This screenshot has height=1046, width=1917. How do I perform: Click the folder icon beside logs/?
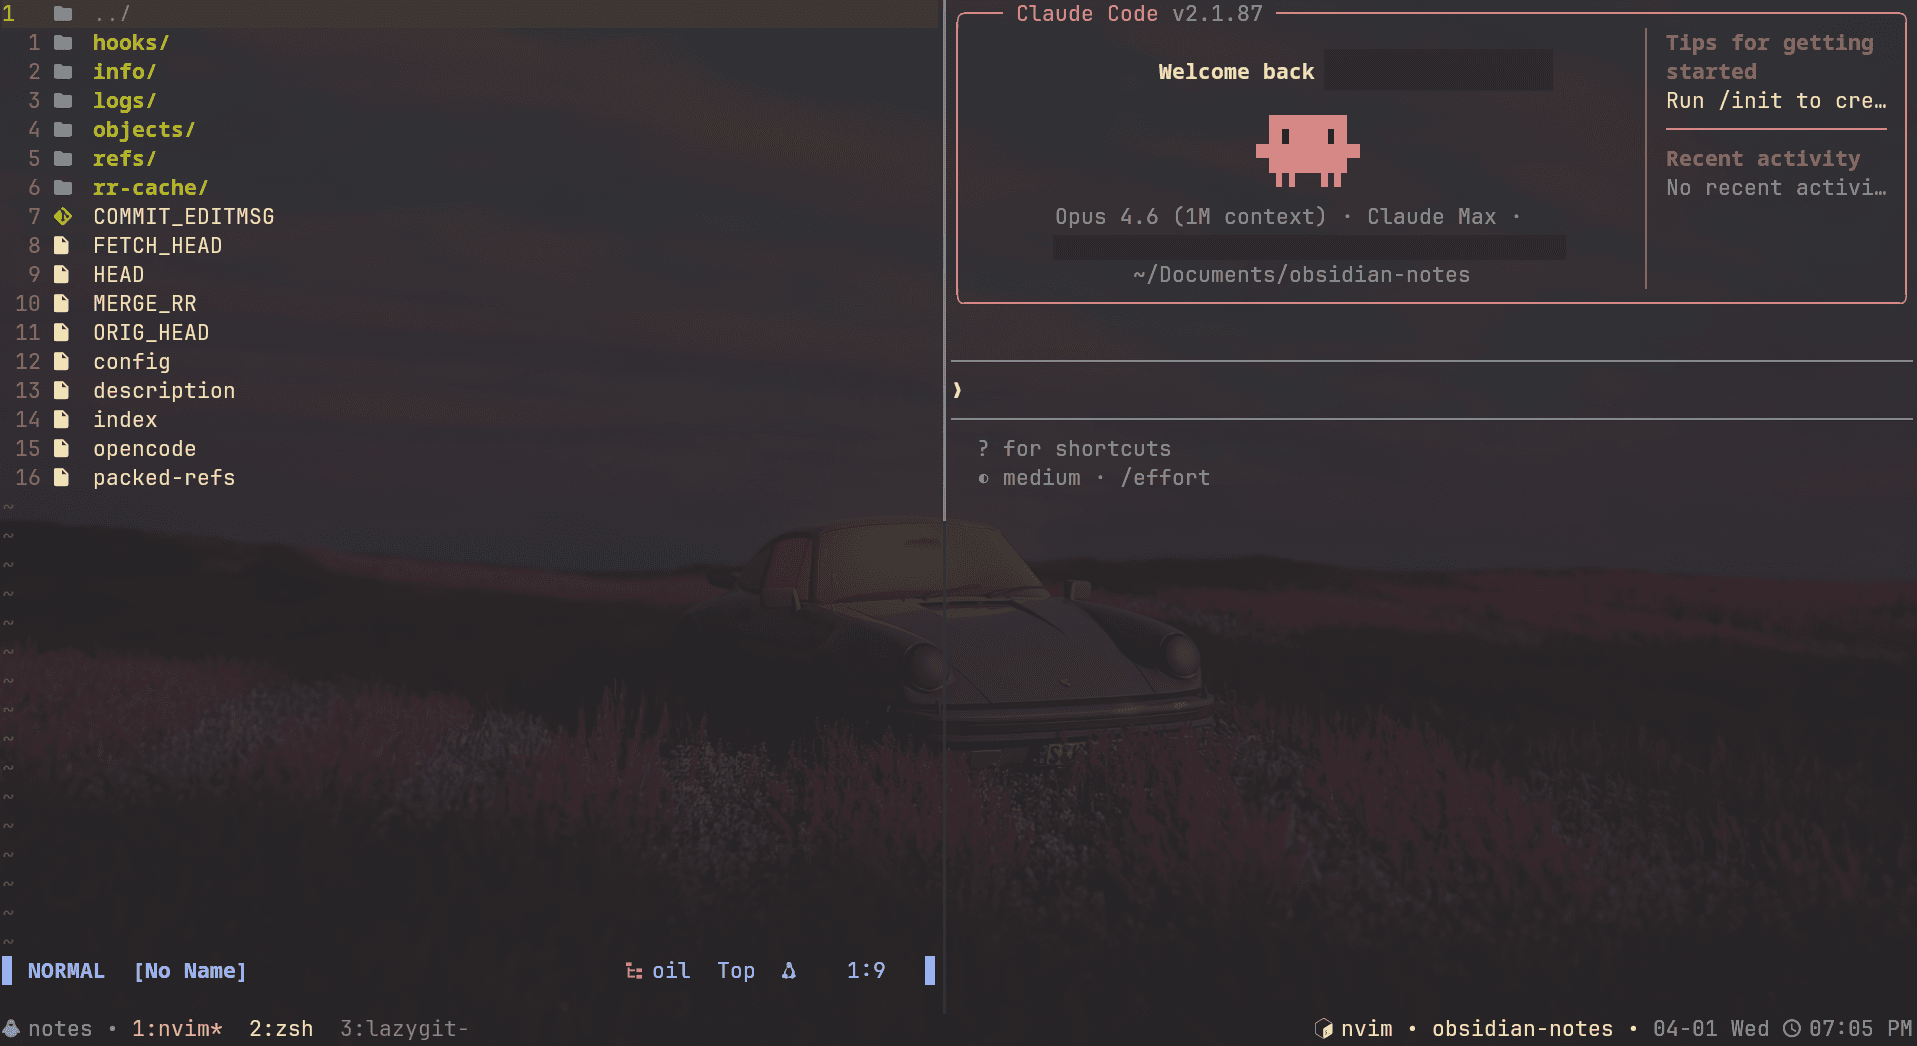63,101
